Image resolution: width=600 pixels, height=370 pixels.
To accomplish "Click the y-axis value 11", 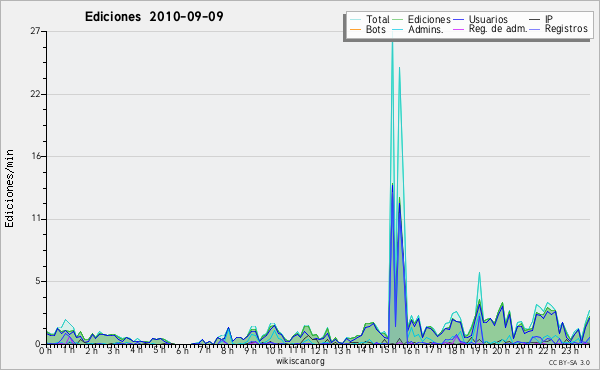I will (36, 218).
